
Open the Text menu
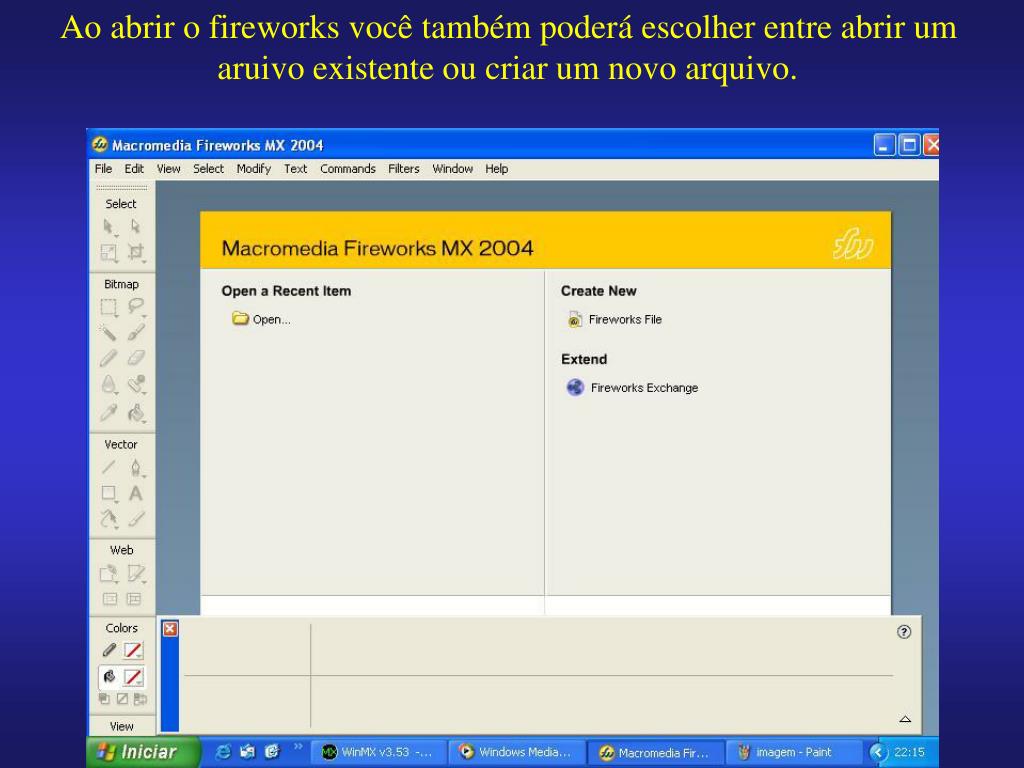[x=295, y=168]
